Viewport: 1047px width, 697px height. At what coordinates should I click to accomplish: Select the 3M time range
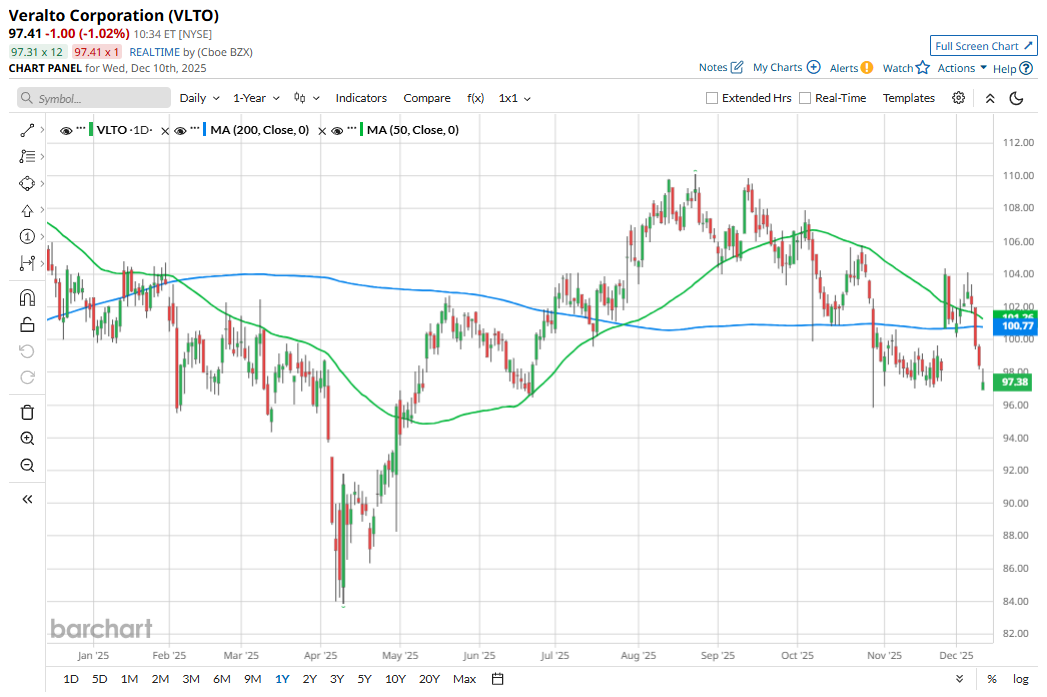tap(191, 679)
